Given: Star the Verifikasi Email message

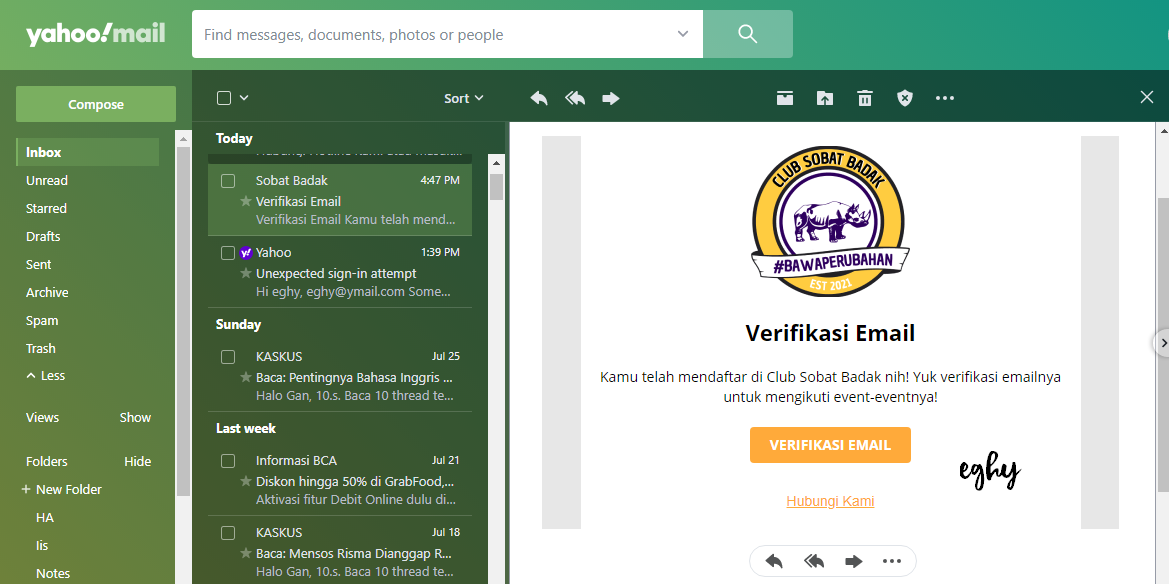Looking at the screenshot, I should (245, 201).
